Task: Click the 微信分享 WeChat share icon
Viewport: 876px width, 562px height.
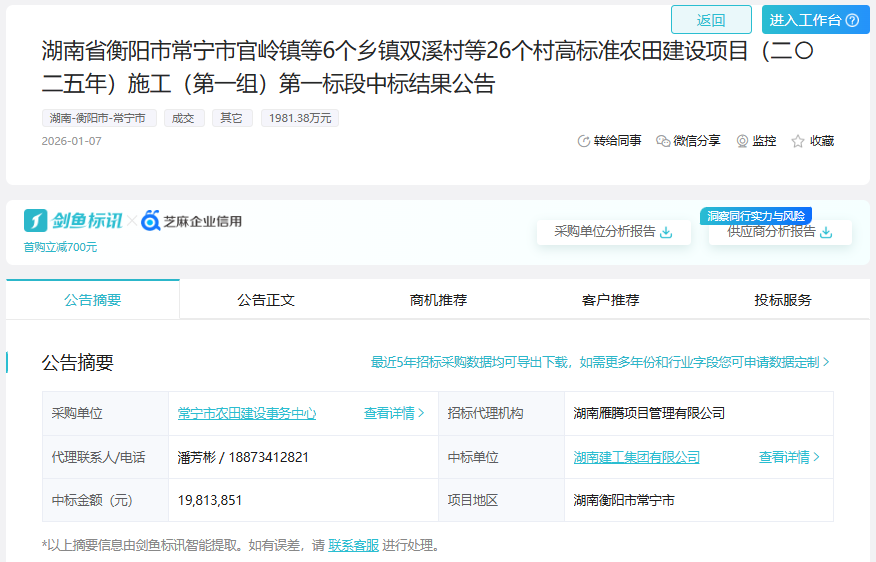Action: (x=663, y=141)
